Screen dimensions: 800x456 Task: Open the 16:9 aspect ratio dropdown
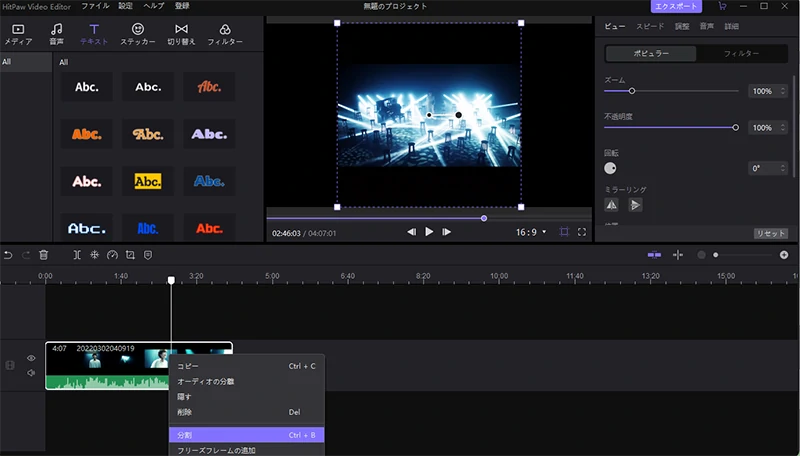(531, 232)
